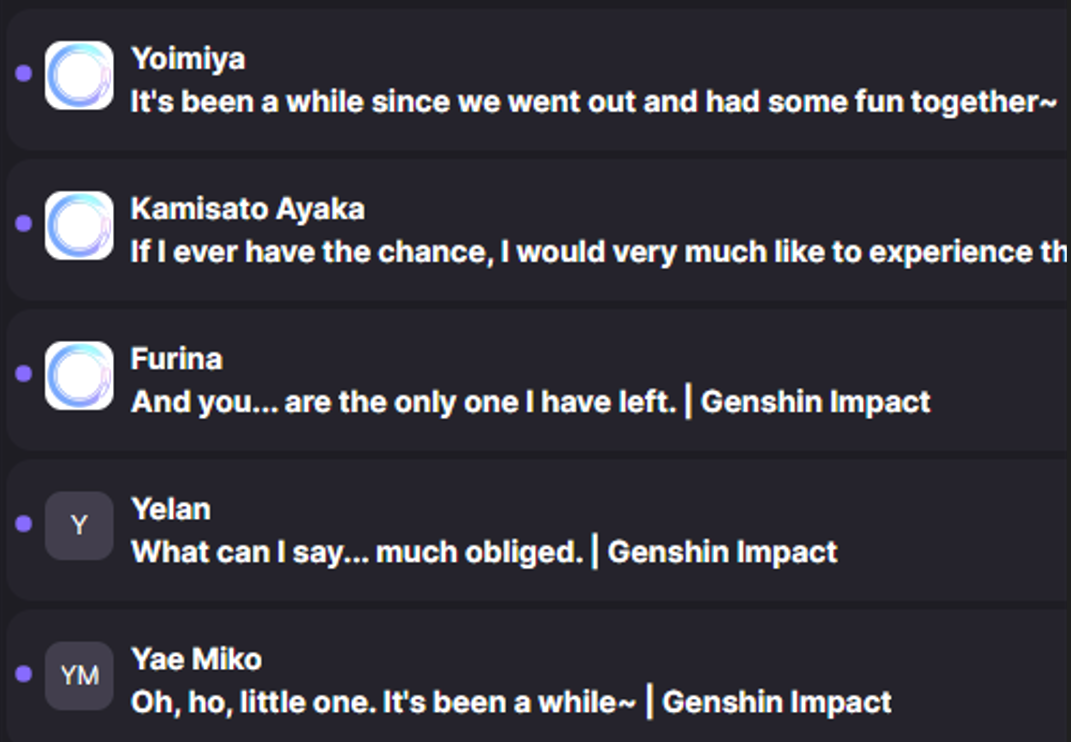This screenshot has width=1071, height=742.
Task: Click the purple unread dot beside Yelan
Action: [24, 523]
